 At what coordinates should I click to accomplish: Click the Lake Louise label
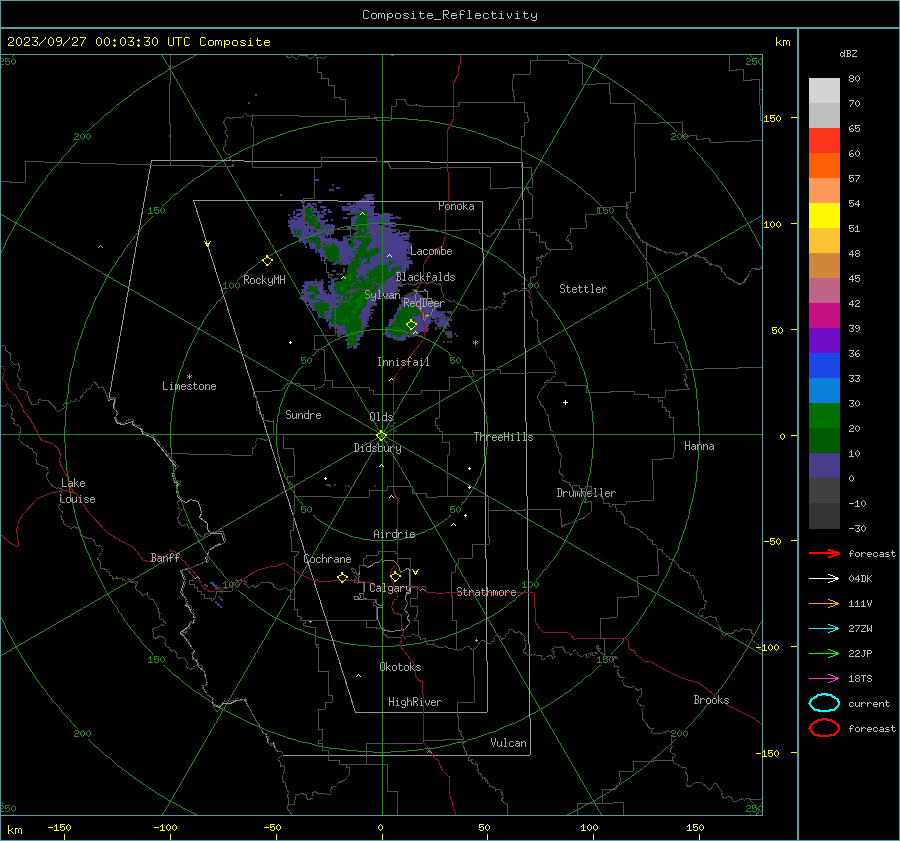77,491
